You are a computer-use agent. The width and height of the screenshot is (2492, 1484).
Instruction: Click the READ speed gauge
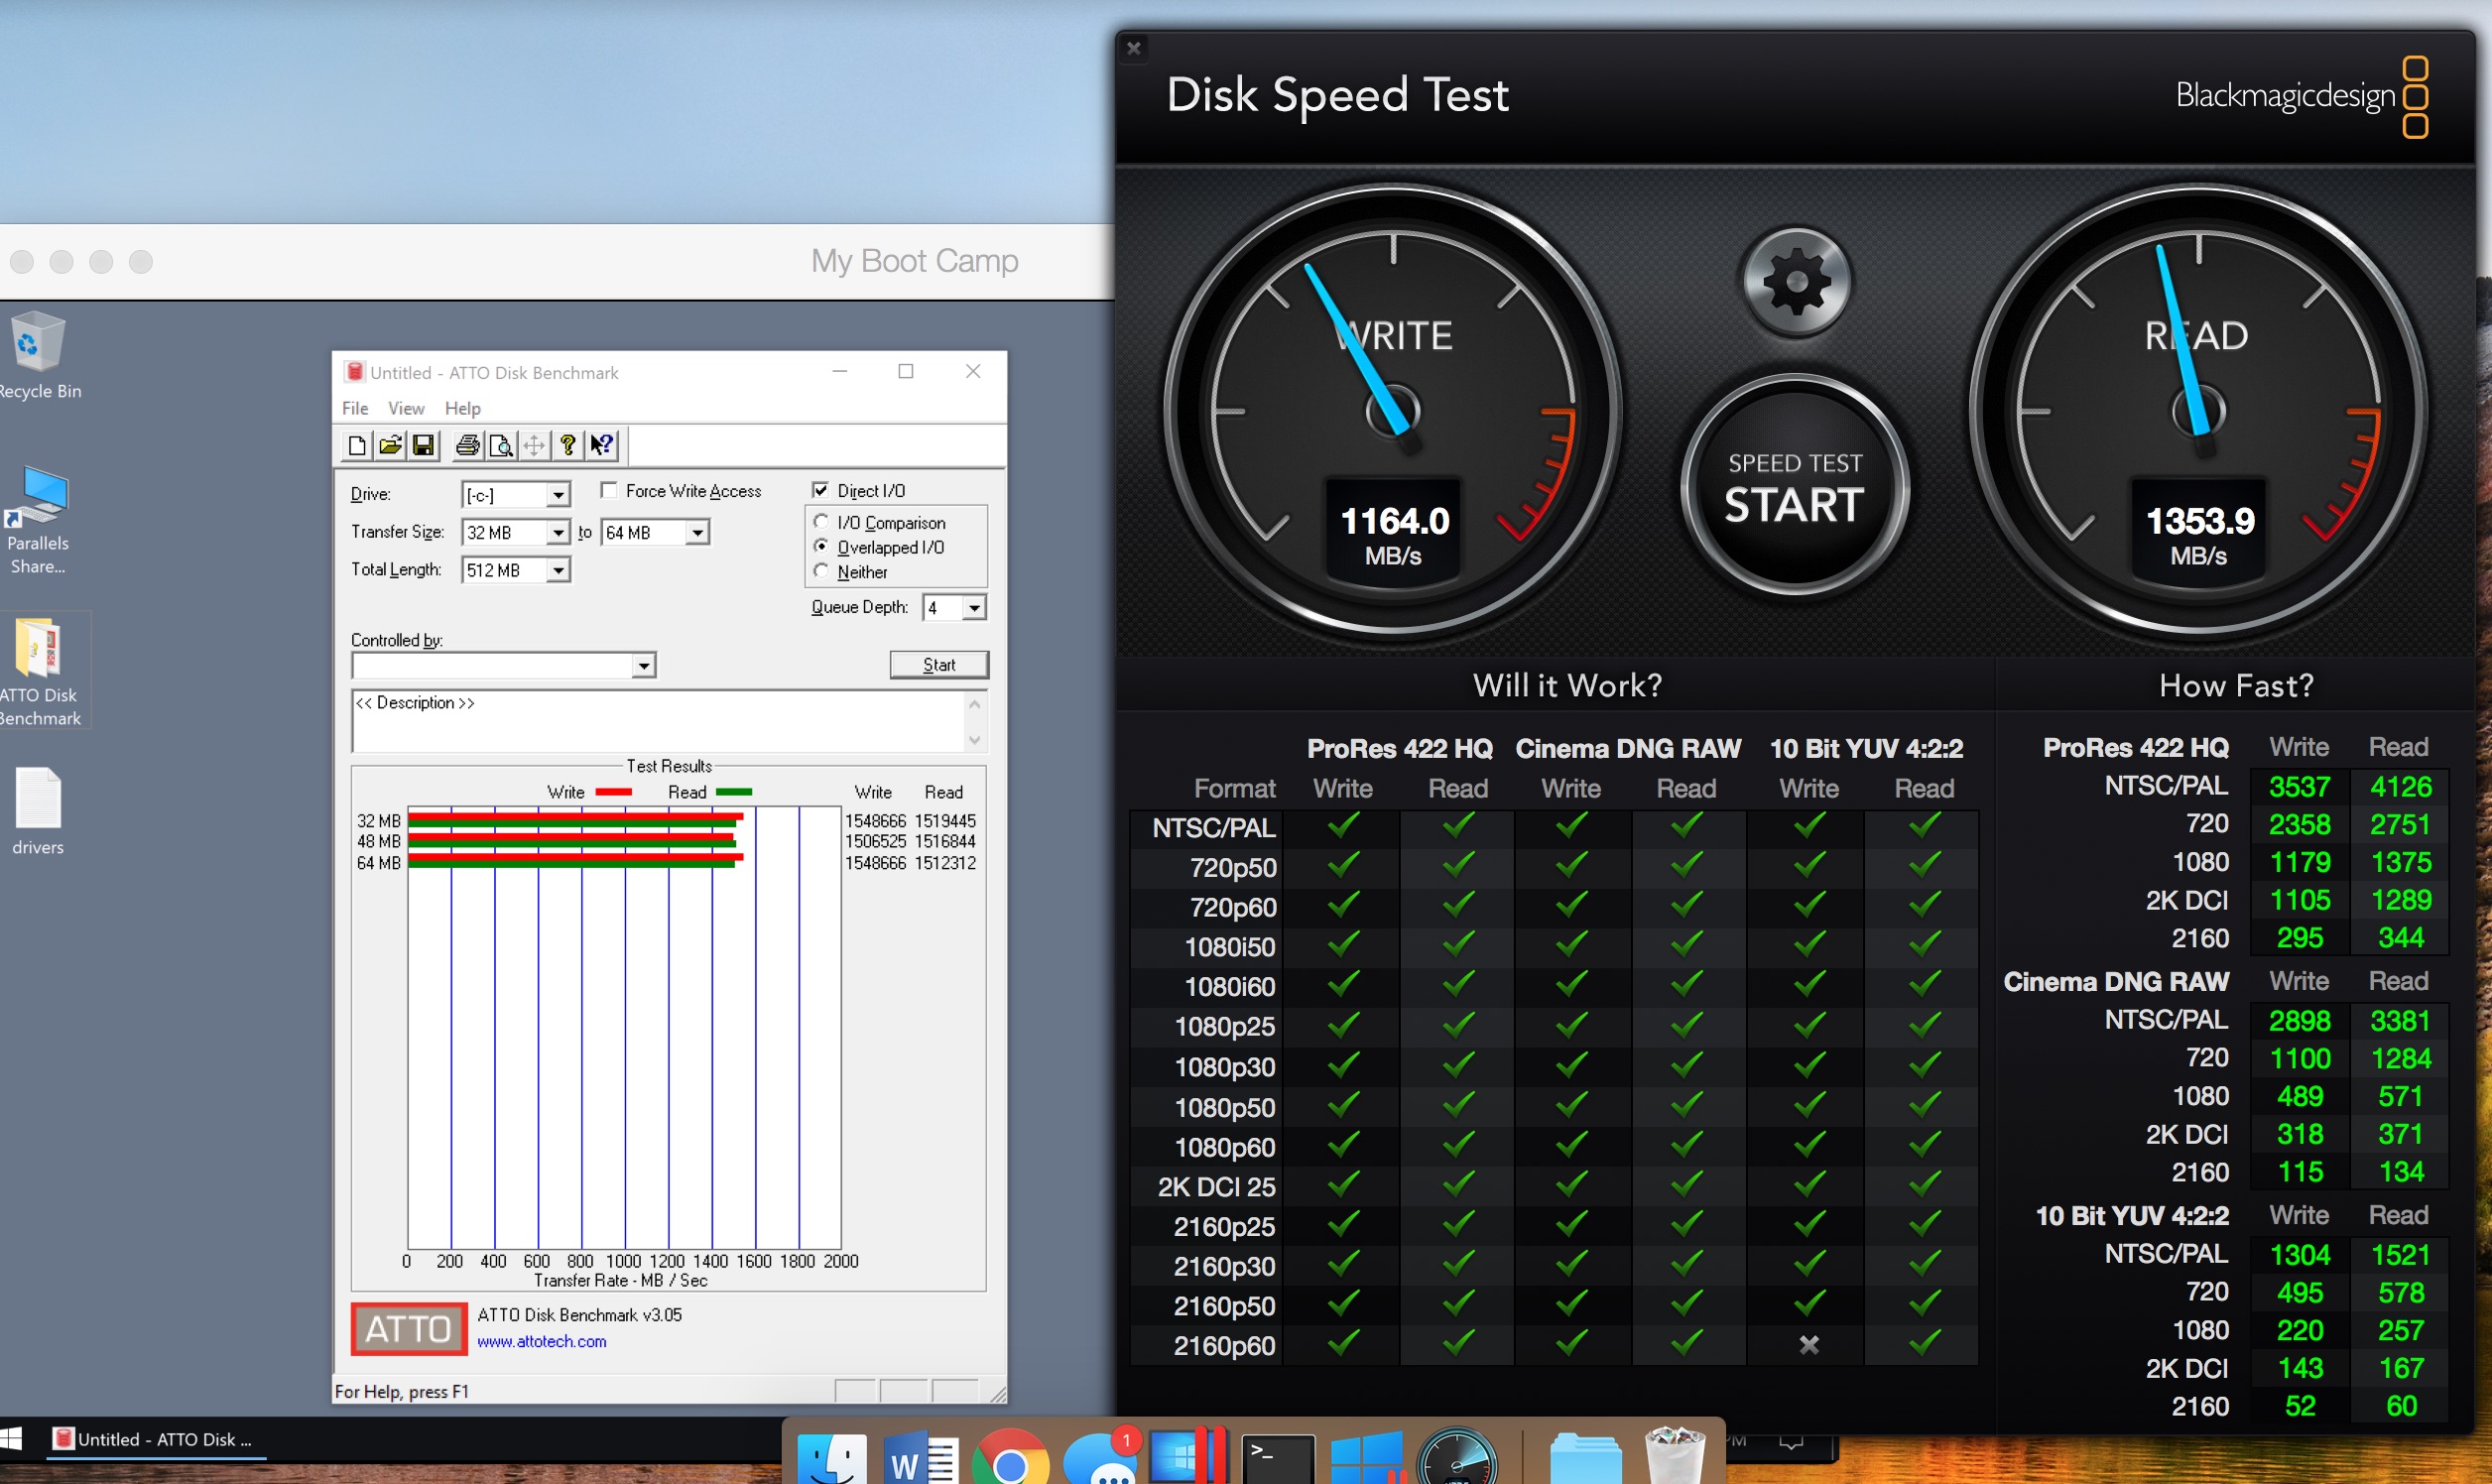2198,411
